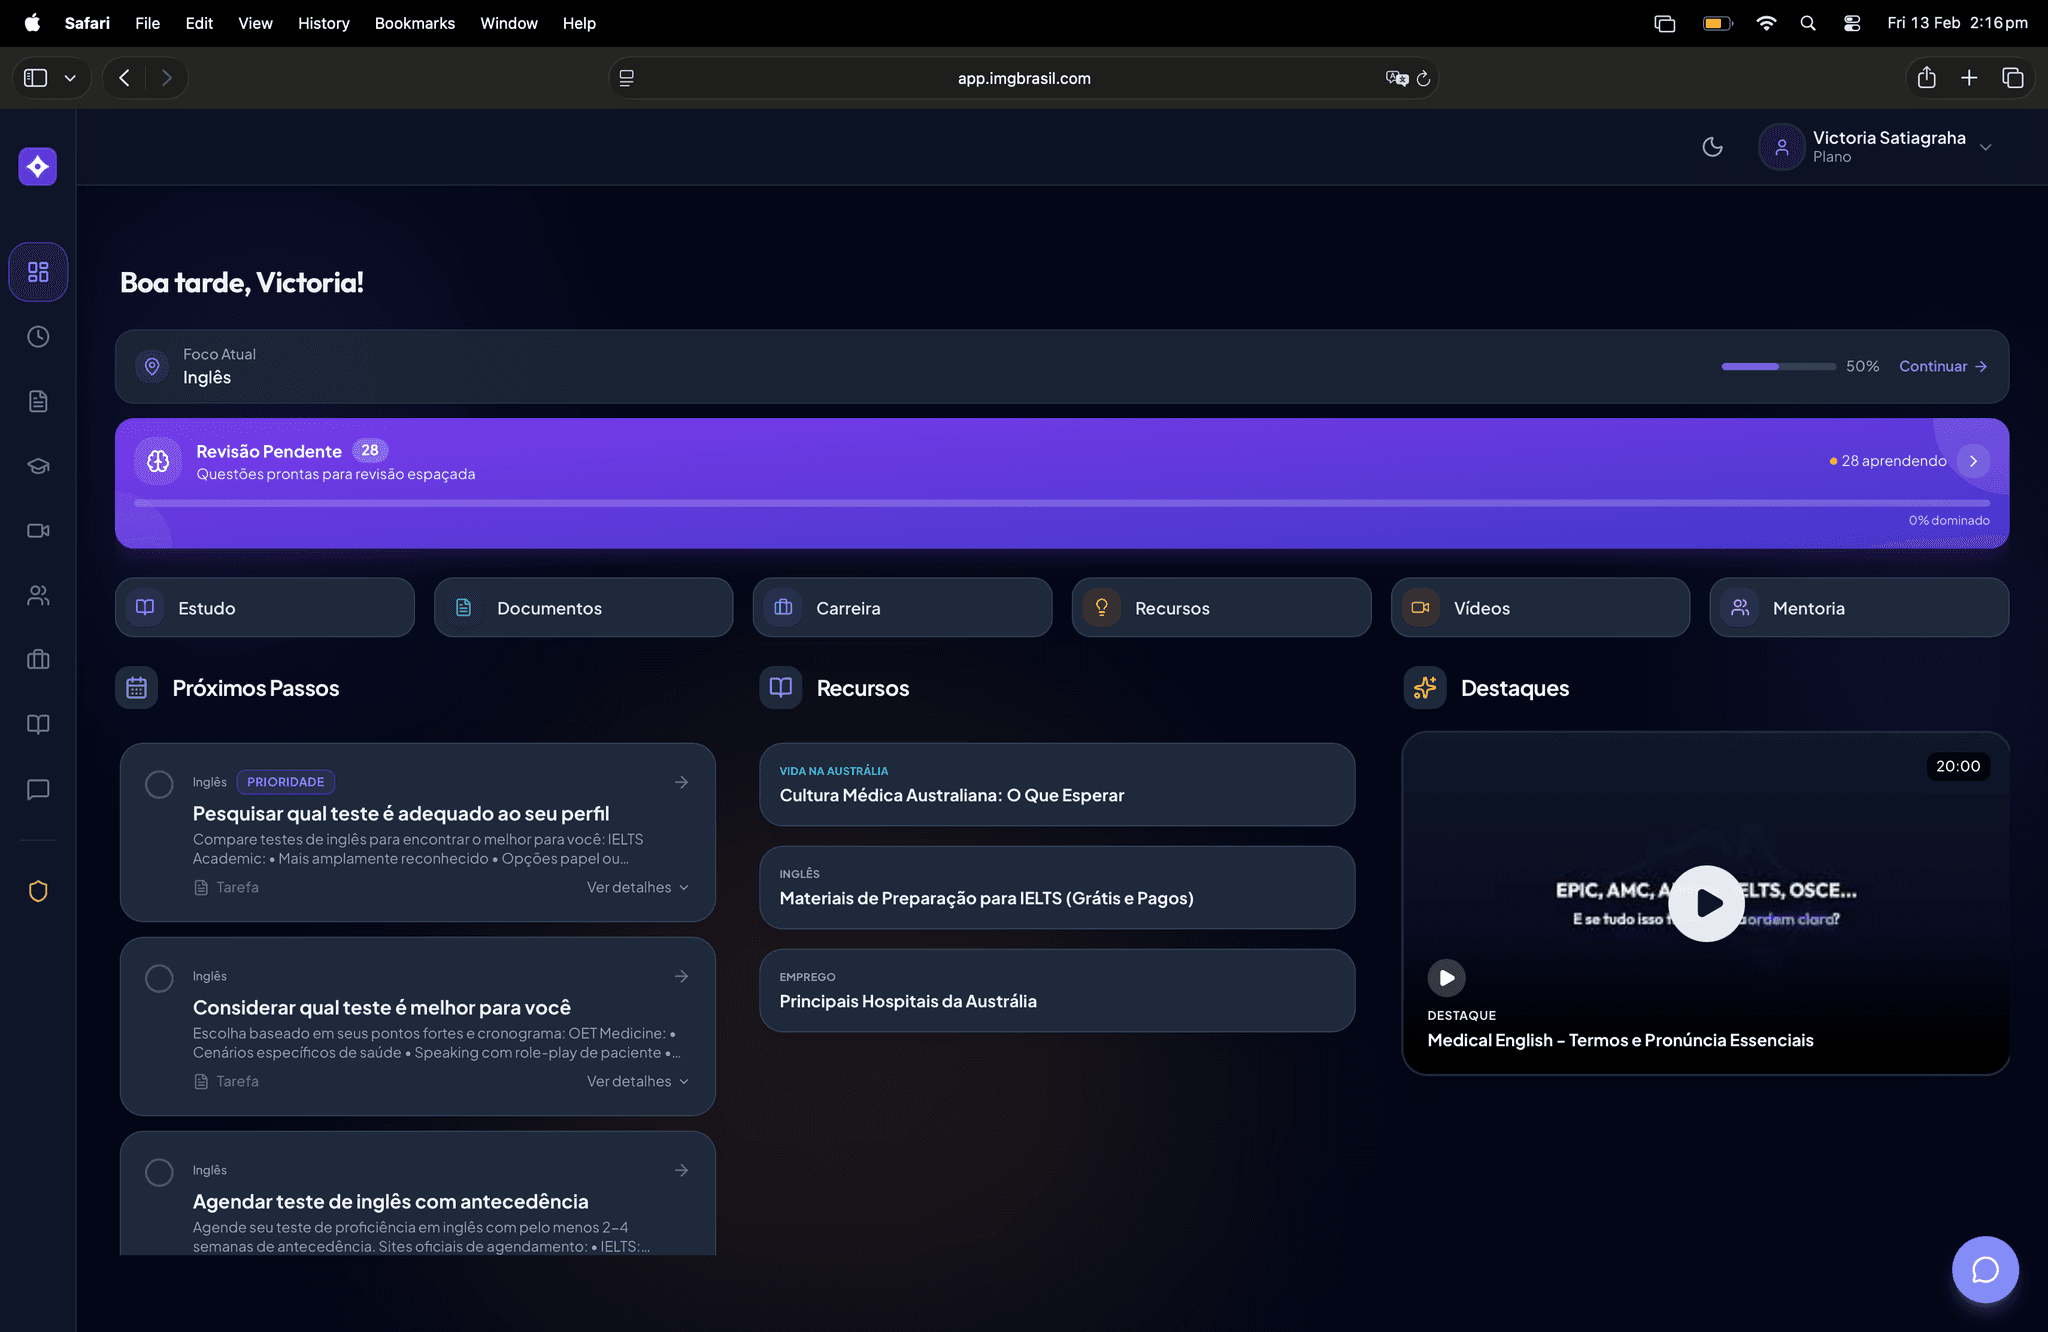Open the people mentoring sidebar icon

38,596
